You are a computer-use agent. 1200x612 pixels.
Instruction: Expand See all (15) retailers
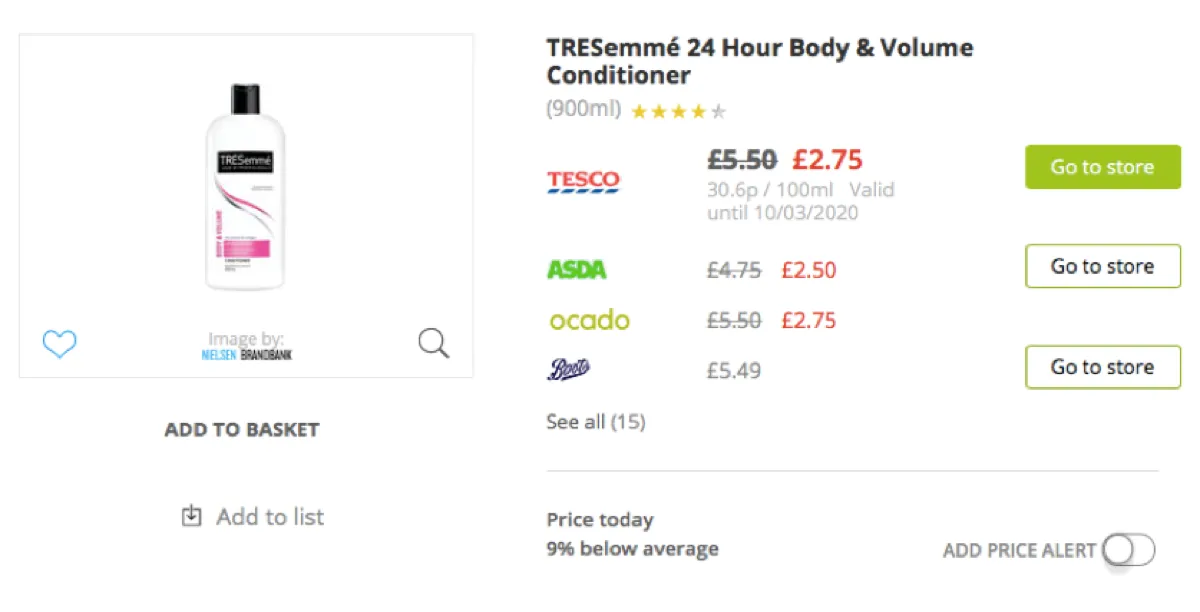coord(596,422)
